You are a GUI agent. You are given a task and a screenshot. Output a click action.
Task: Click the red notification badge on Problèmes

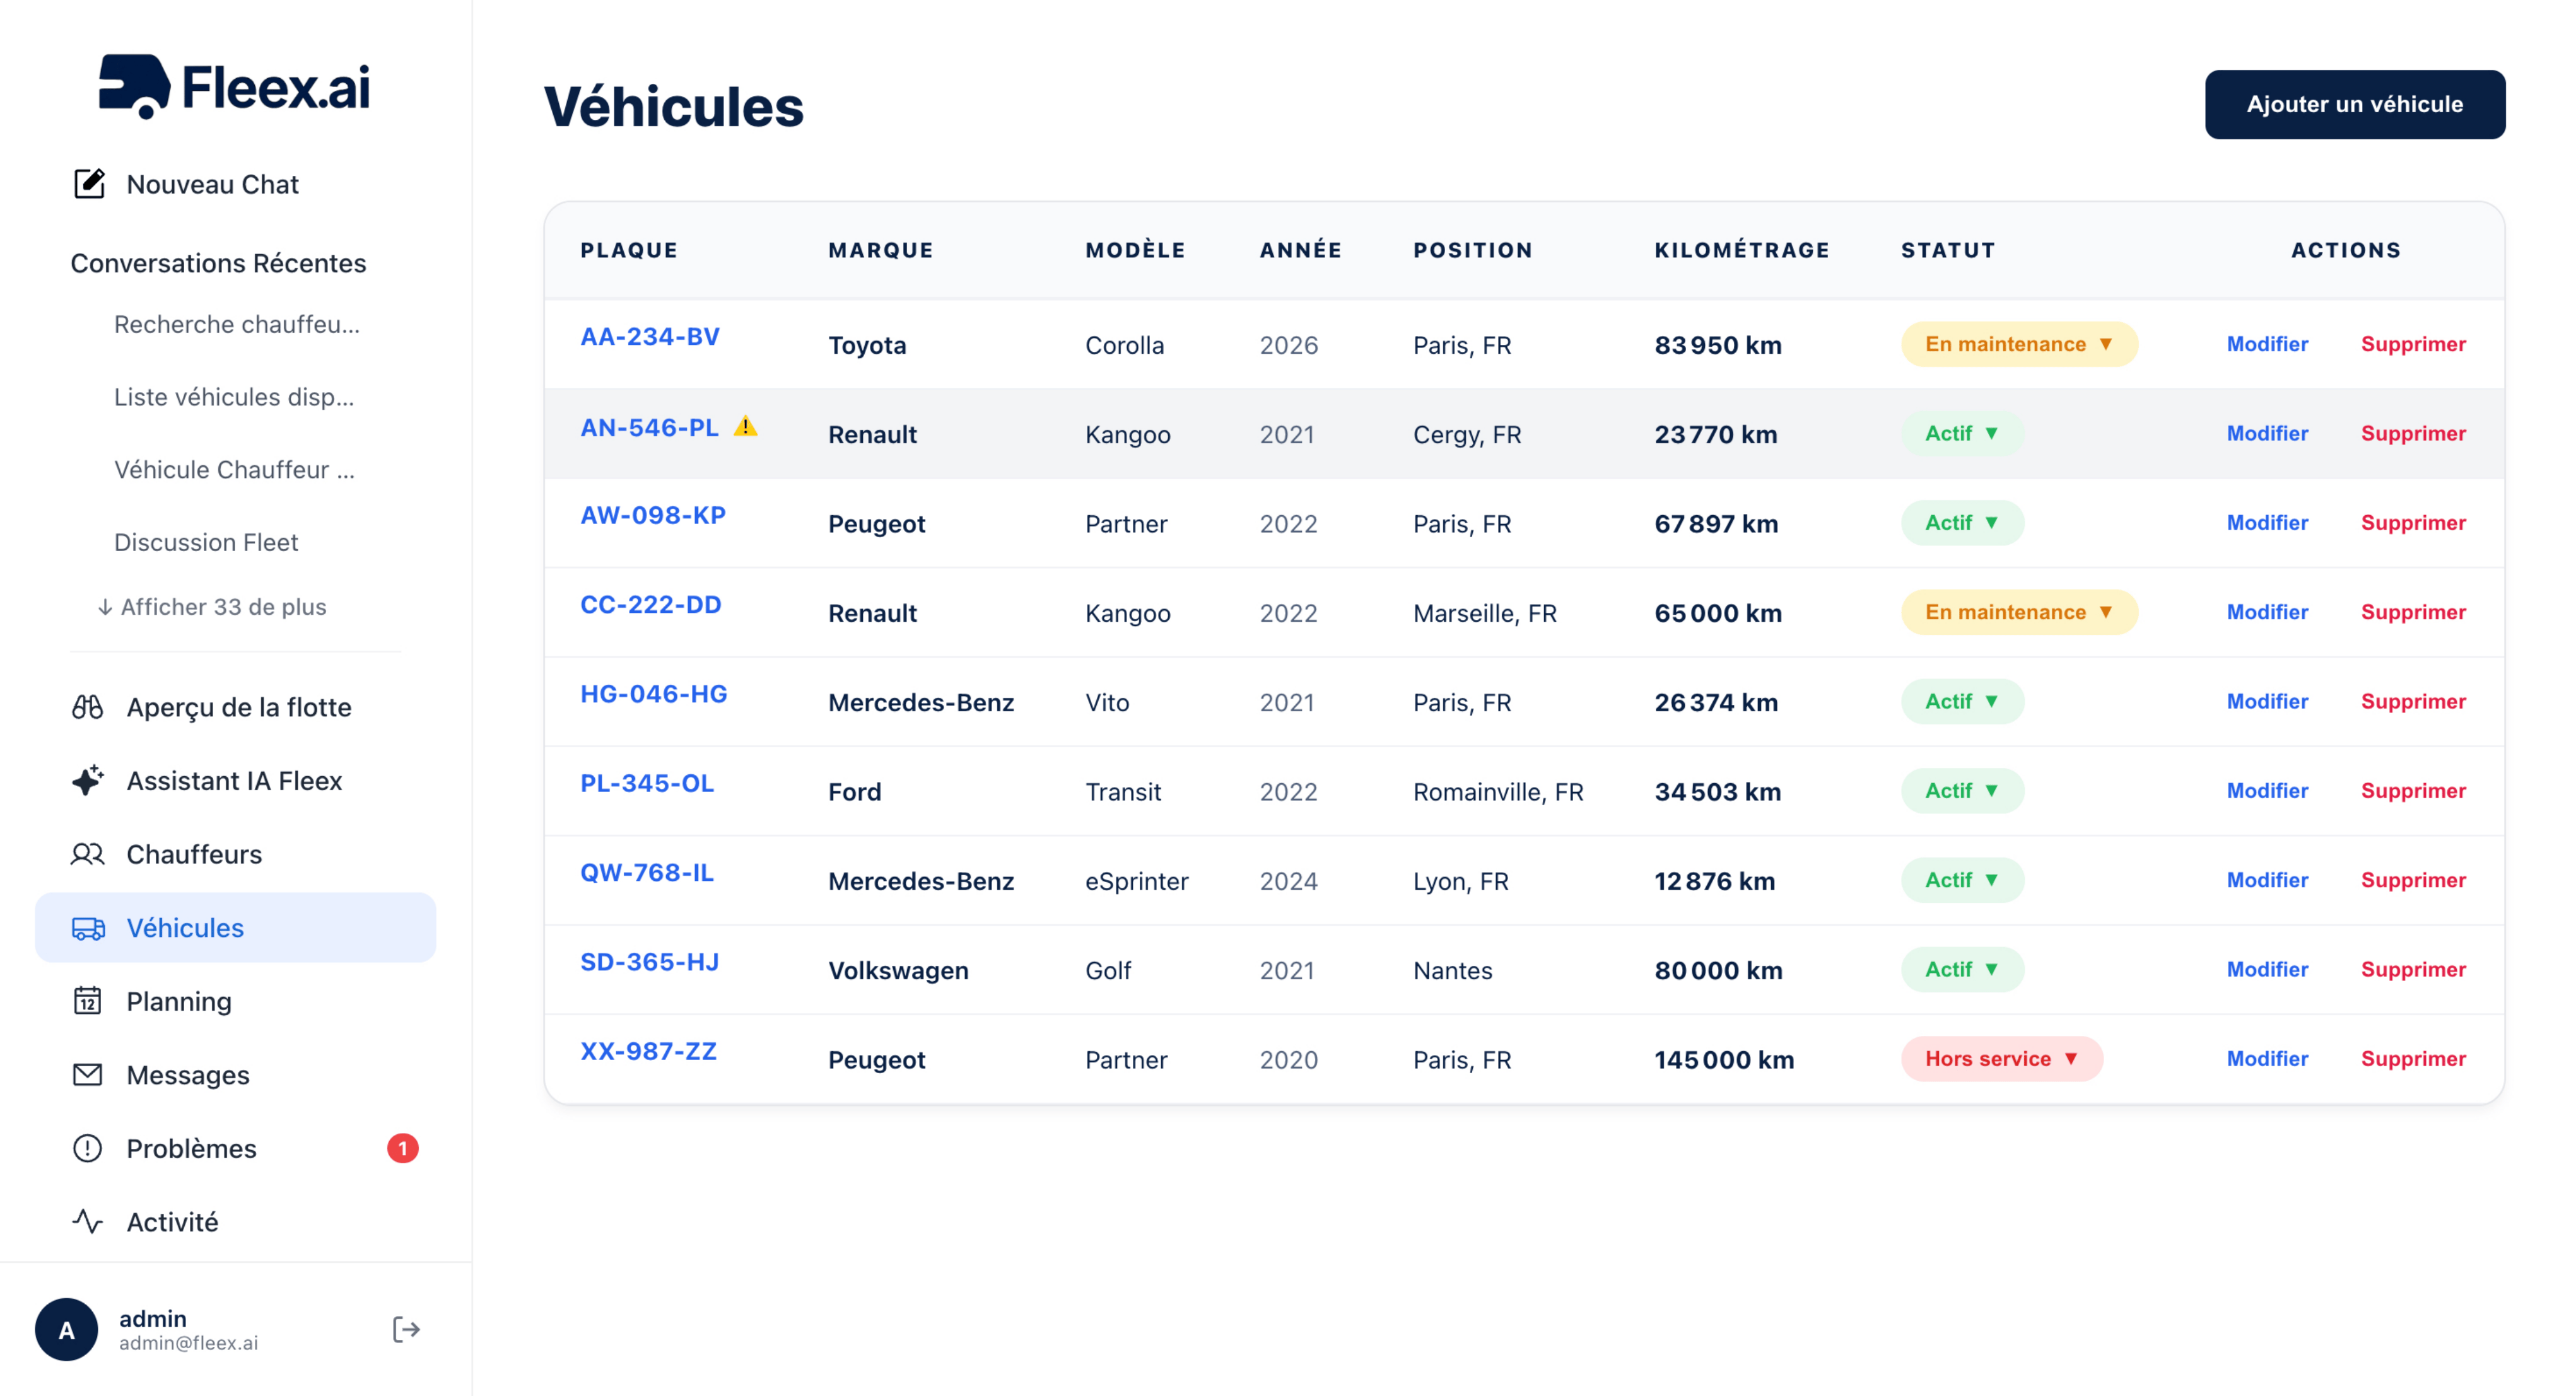402,1148
